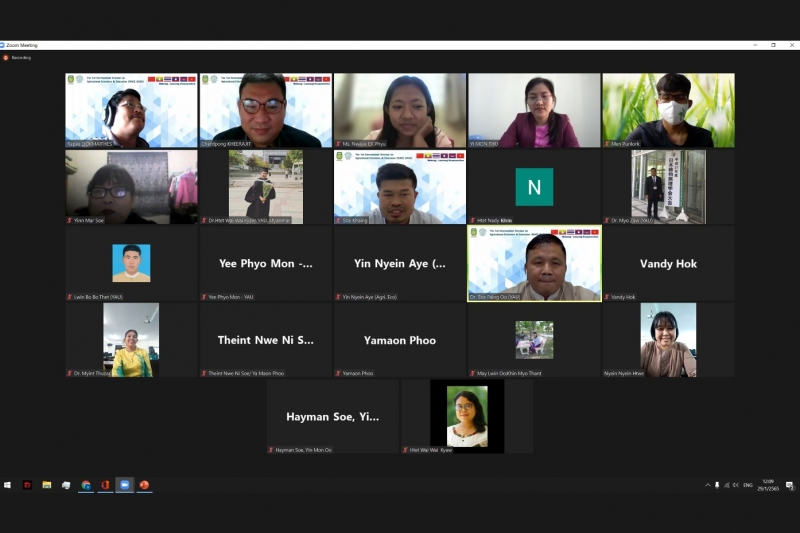800x533 pixels.
Task: Open the notification center icon
Action: coord(789,485)
